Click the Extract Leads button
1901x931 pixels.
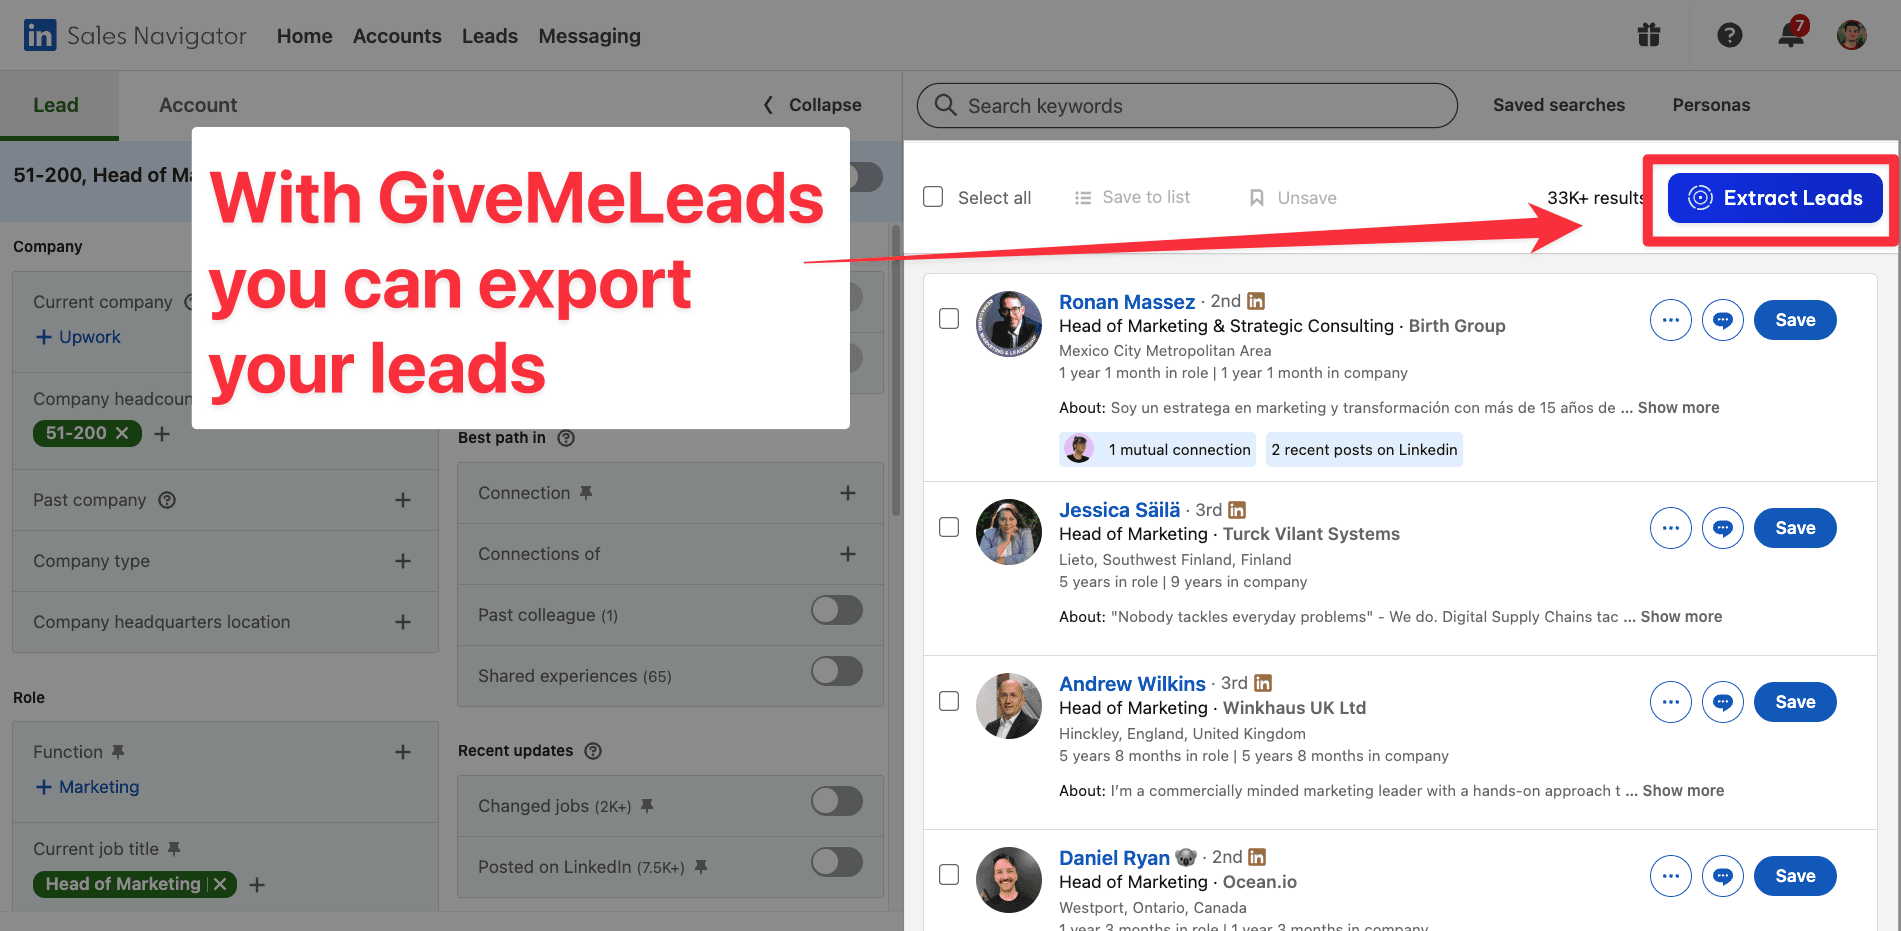pos(1774,197)
